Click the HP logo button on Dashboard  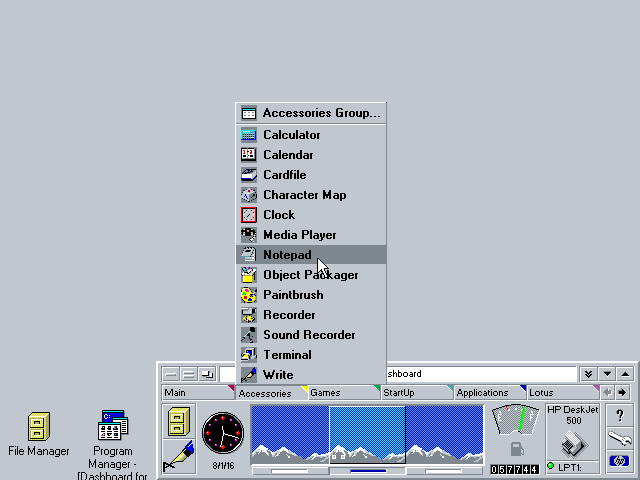620,461
